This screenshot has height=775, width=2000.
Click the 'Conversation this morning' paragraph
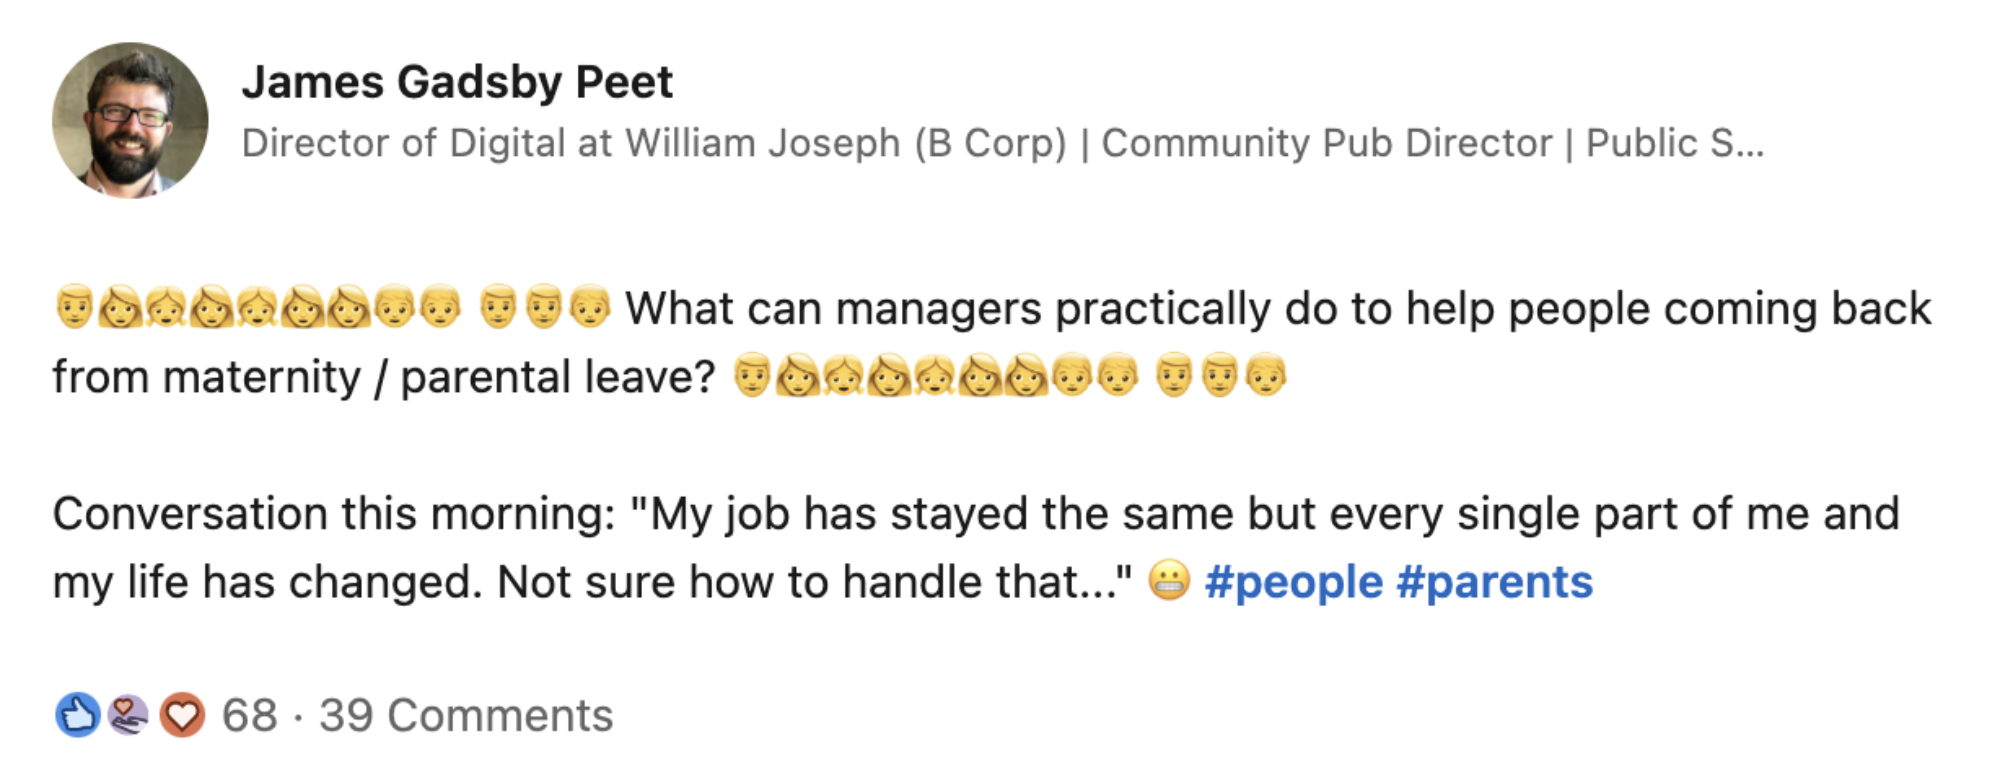(976, 548)
